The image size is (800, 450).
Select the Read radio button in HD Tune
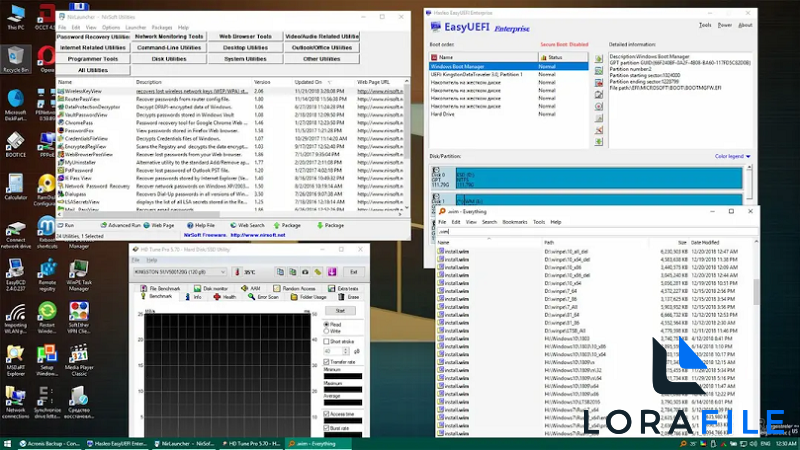(x=327, y=324)
